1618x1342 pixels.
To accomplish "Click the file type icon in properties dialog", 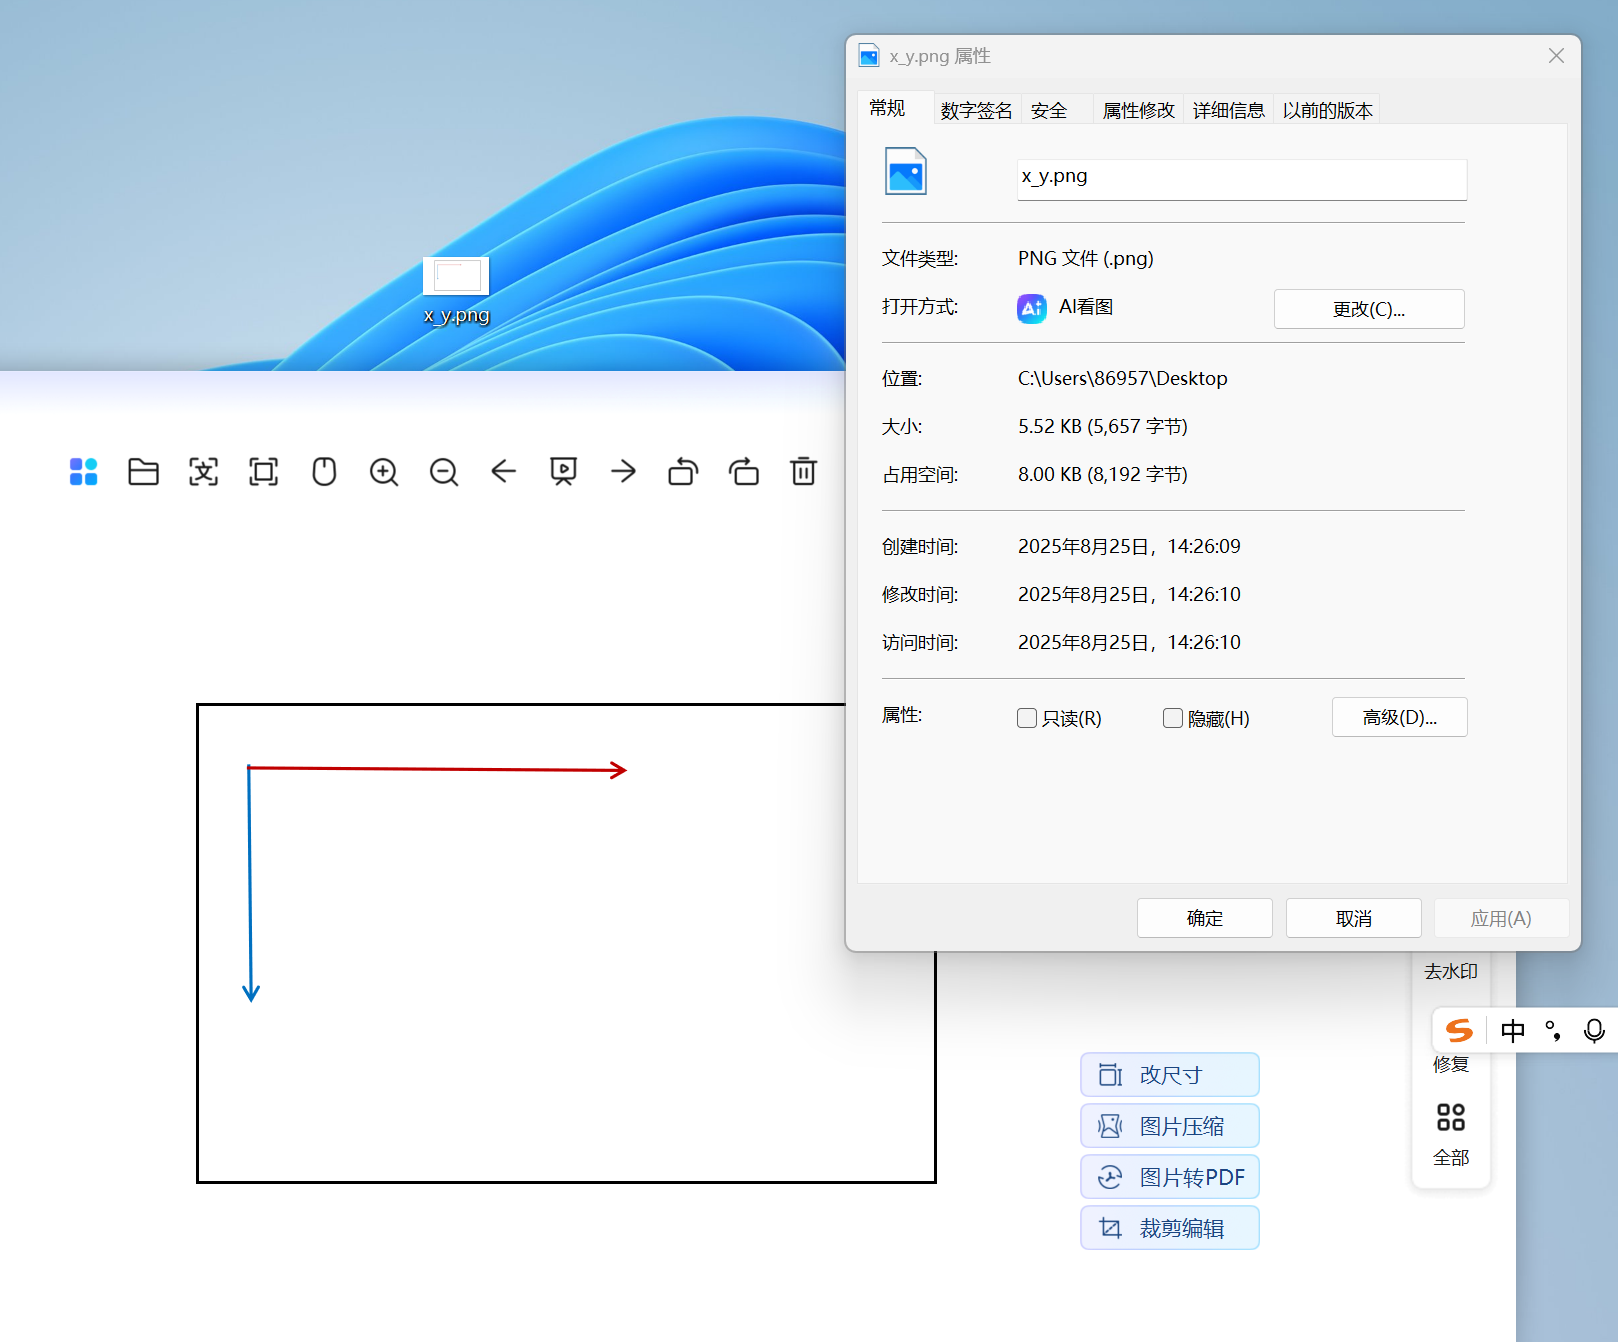I will tap(906, 172).
